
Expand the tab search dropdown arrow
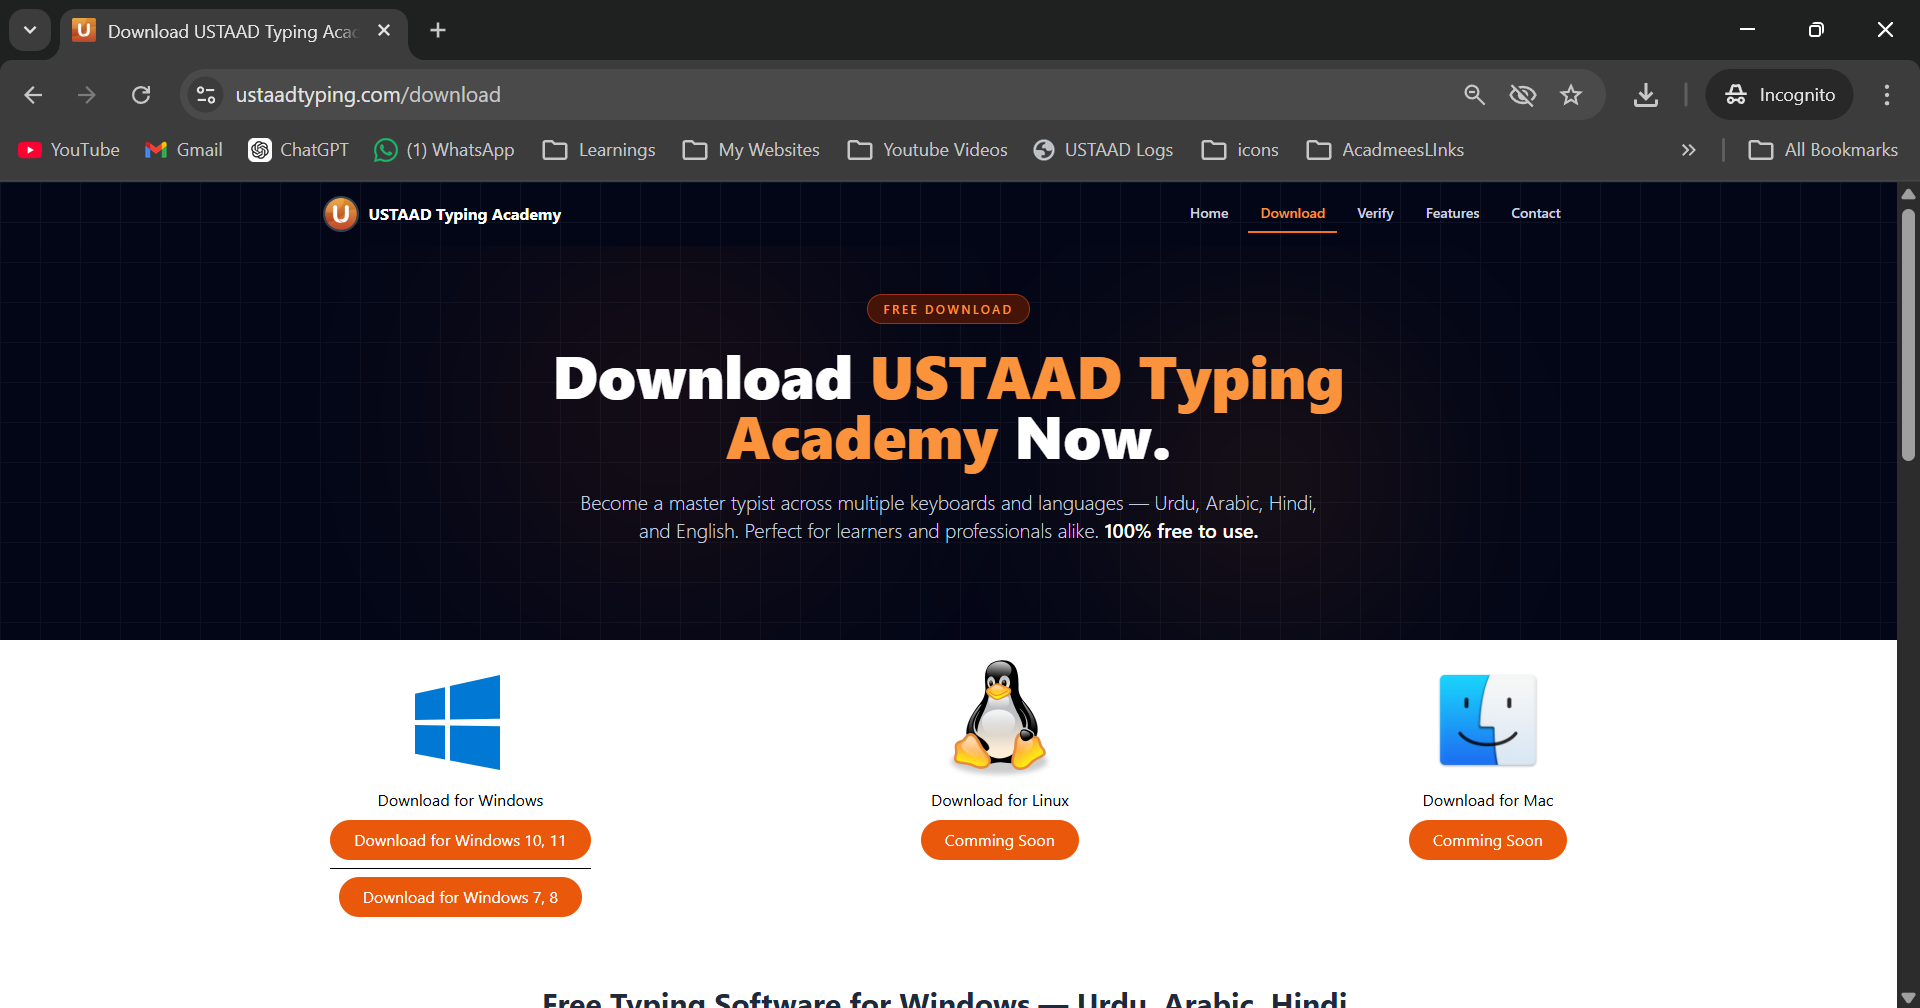pyautogui.click(x=30, y=30)
